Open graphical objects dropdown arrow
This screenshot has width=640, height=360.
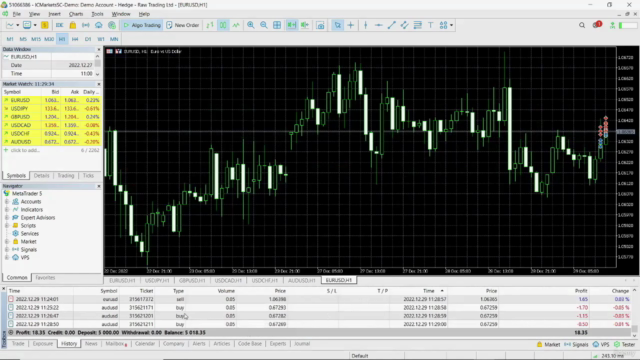click(x=451, y=25)
